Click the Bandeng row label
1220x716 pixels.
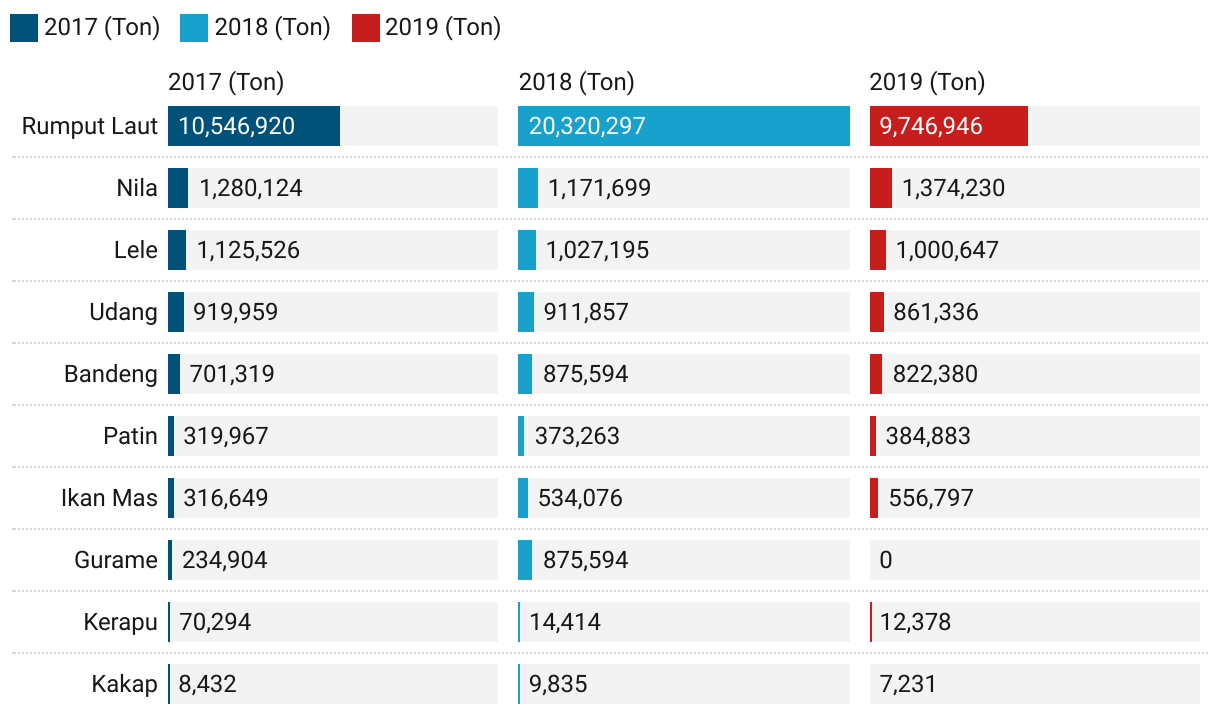[x=111, y=374]
